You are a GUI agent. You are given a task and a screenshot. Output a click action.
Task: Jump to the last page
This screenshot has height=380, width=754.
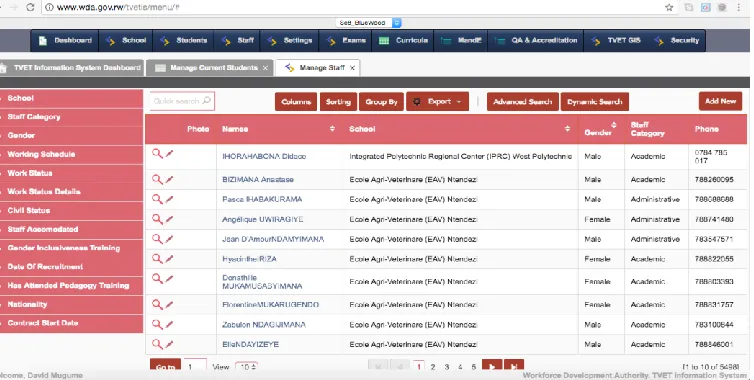(514, 366)
